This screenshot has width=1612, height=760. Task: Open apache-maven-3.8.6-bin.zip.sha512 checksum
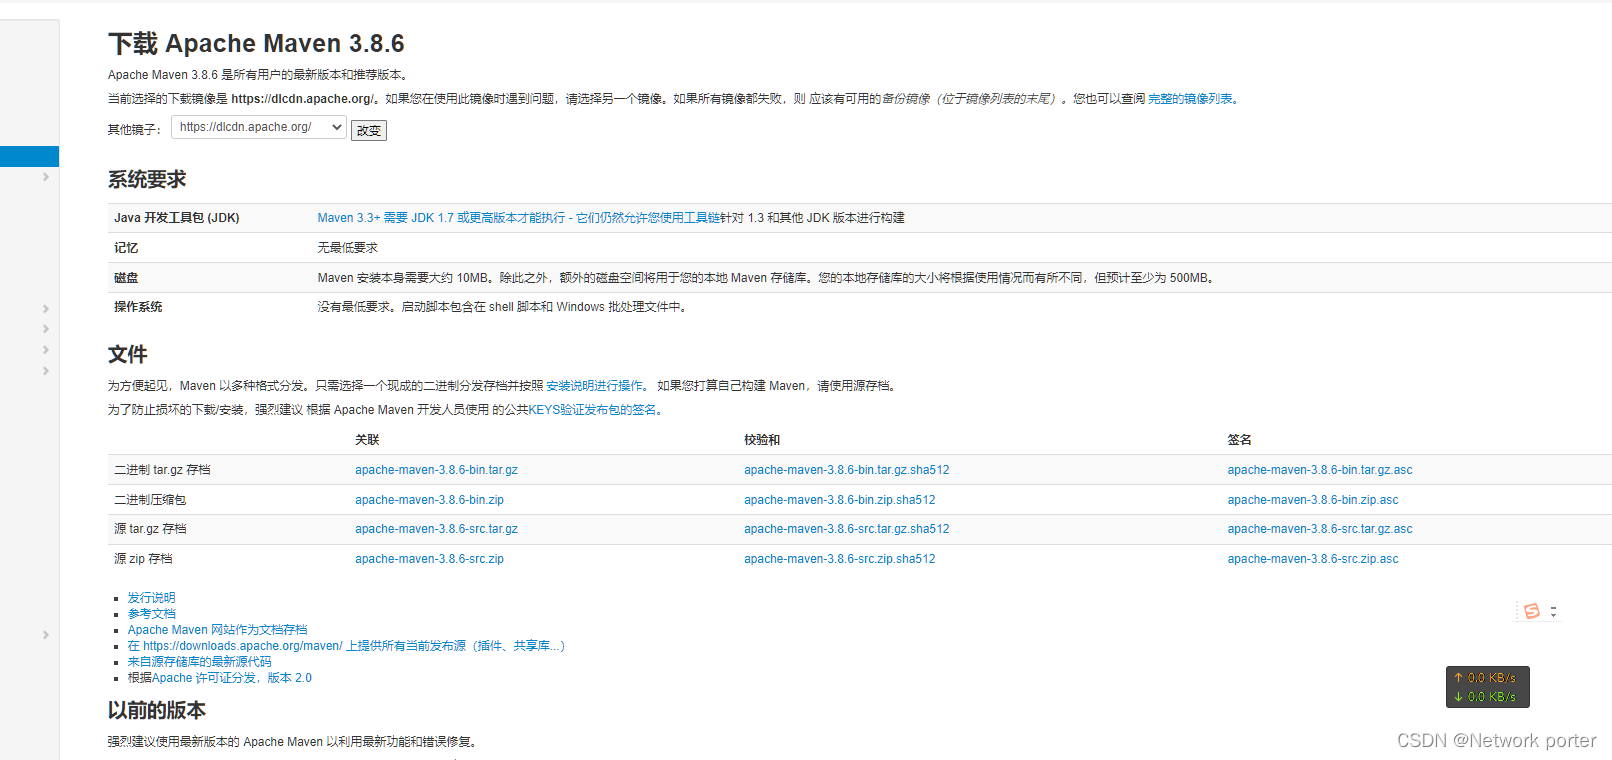click(x=839, y=500)
